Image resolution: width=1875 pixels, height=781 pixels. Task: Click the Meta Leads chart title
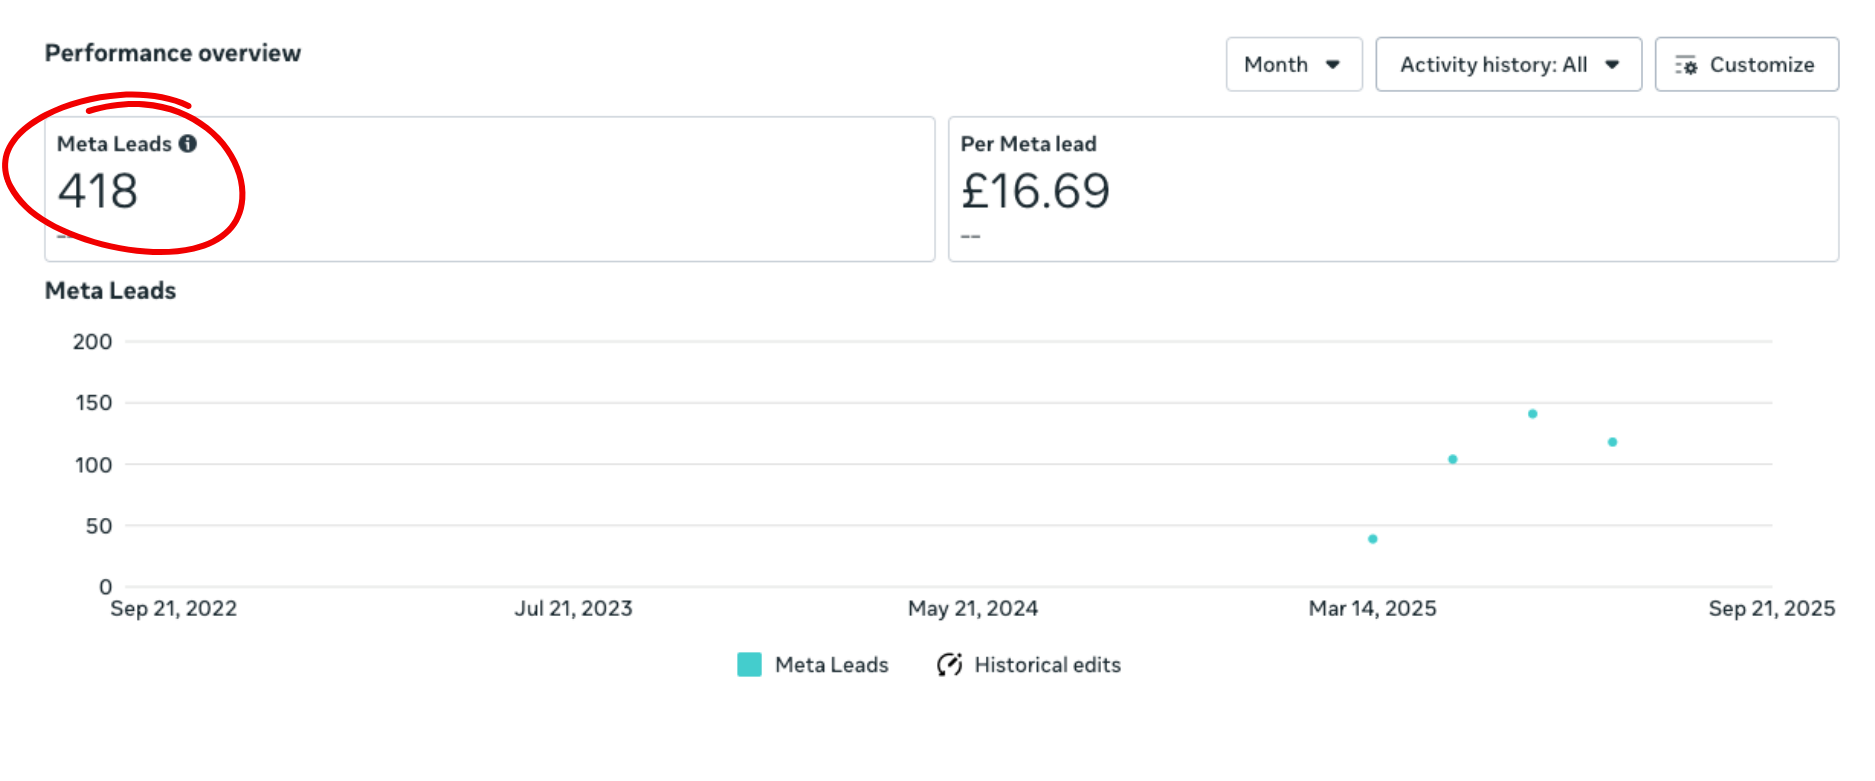(111, 291)
